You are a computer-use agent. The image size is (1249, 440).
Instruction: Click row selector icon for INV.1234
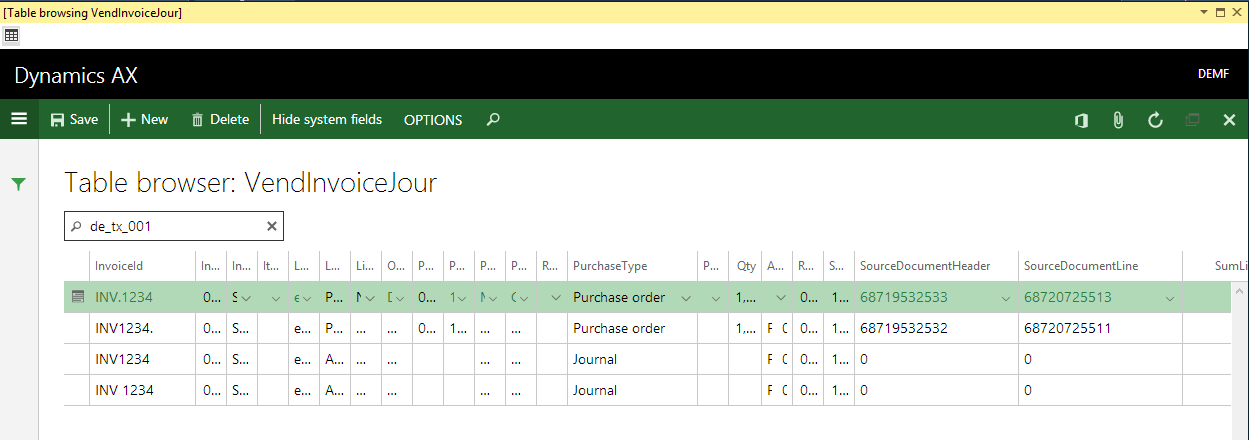pos(77,297)
